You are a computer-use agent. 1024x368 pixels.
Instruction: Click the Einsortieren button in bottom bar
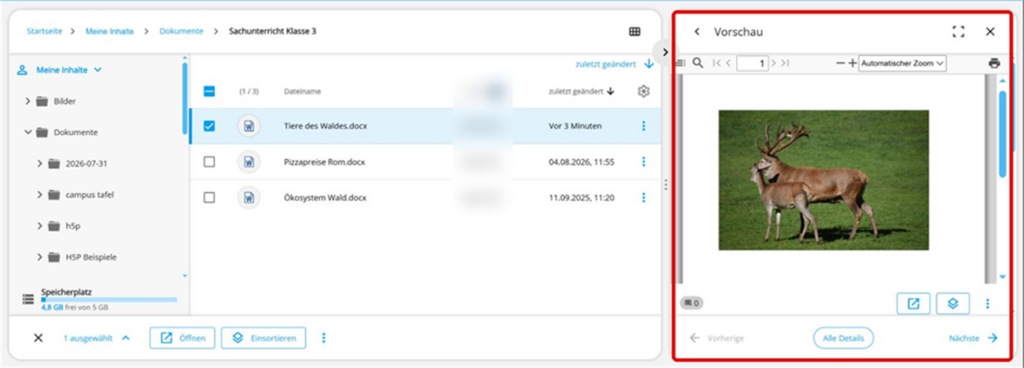point(263,338)
